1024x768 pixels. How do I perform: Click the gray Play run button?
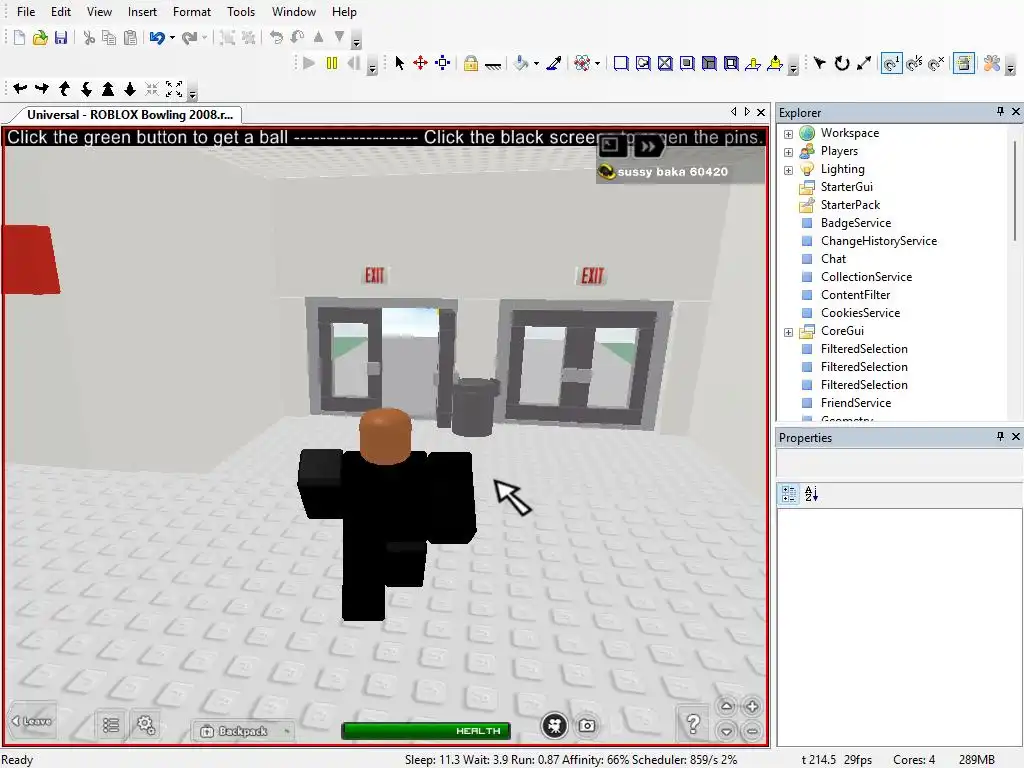click(x=309, y=63)
